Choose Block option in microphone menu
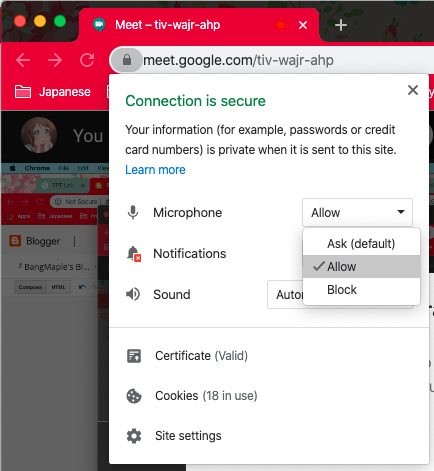The width and height of the screenshot is (434, 471). pos(361,290)
